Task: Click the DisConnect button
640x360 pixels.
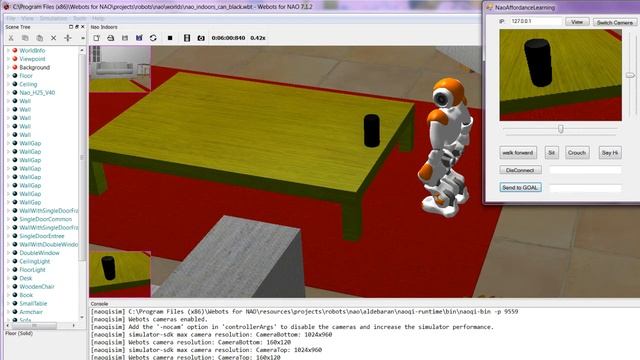Action: tap(520, 170)
